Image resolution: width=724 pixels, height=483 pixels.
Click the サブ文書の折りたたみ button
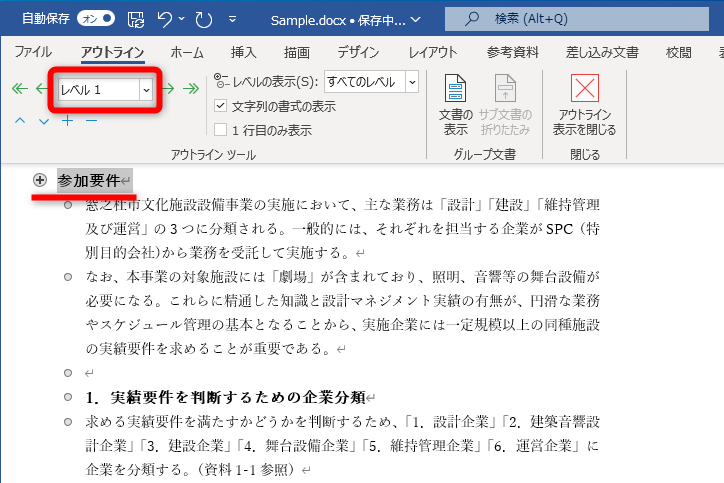pyautogui.click(x=505, y=105)
